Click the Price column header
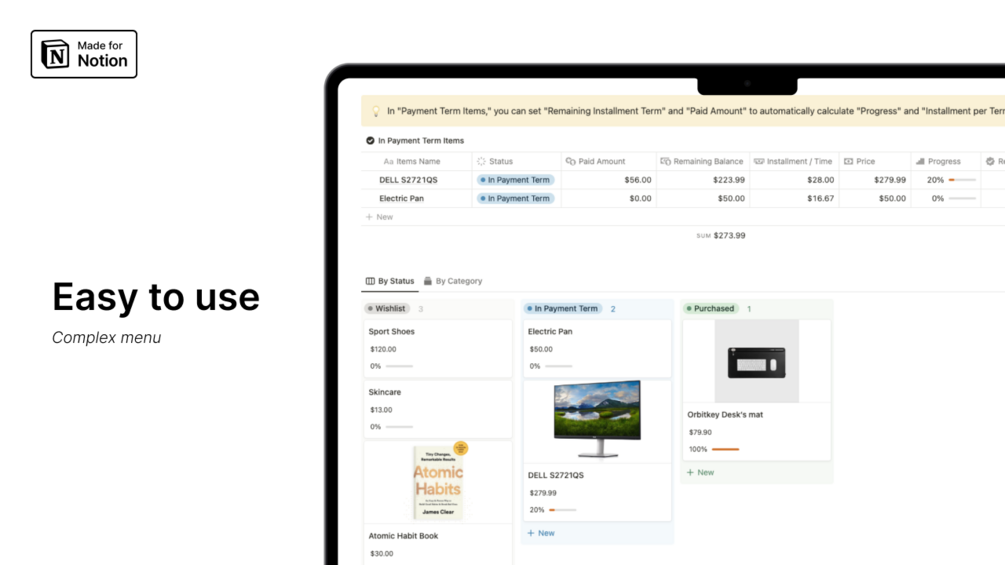The image size is (1005, 565). tap(860, 161)
